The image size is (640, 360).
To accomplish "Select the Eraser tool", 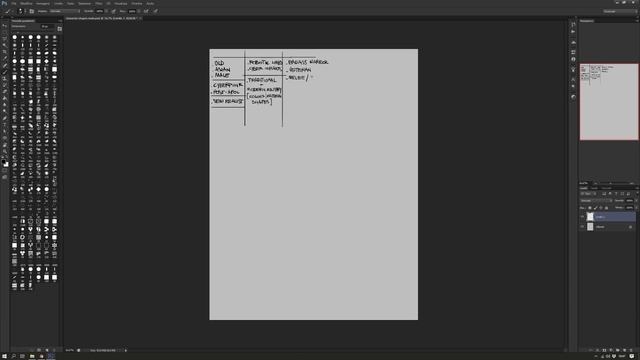I will click(4, 91).
